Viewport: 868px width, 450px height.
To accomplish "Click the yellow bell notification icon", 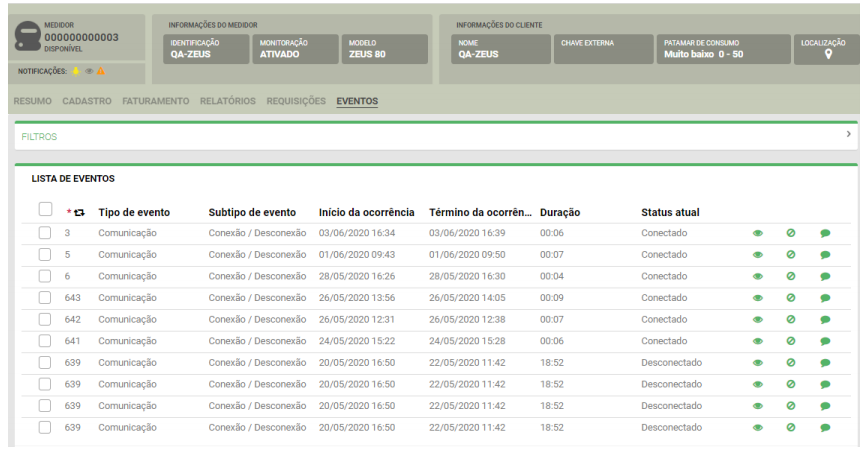I will pos(76,72).
